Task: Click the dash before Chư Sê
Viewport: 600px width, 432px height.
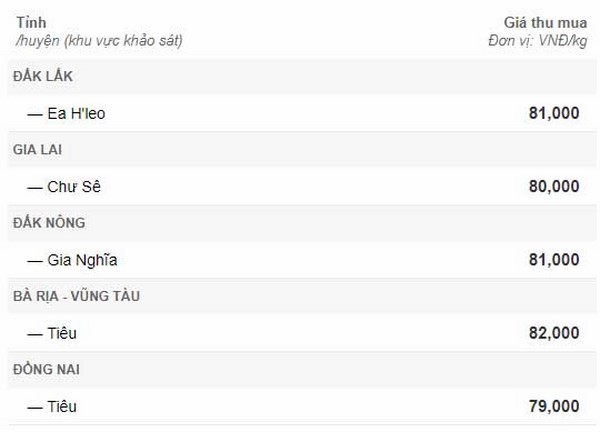Action: (34, 188)
